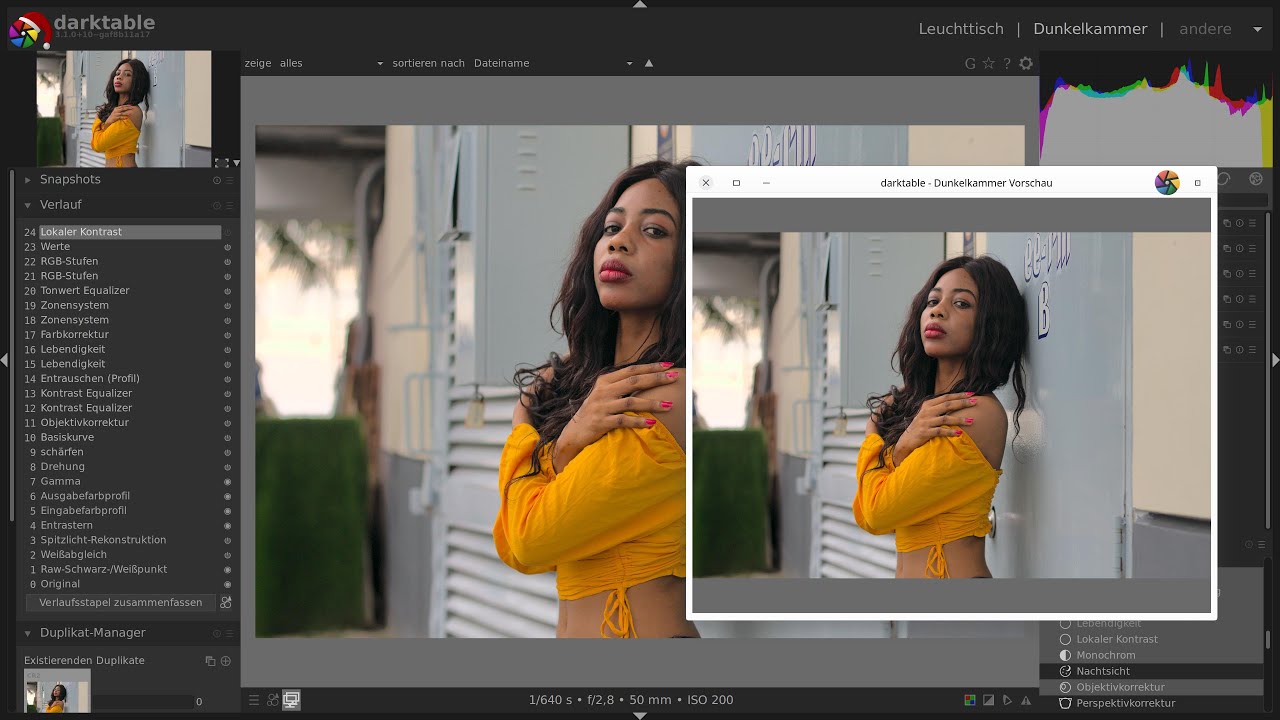Click the G grouping icon in top toolbar
The image size is (1280, 720).
pos(970,63)
